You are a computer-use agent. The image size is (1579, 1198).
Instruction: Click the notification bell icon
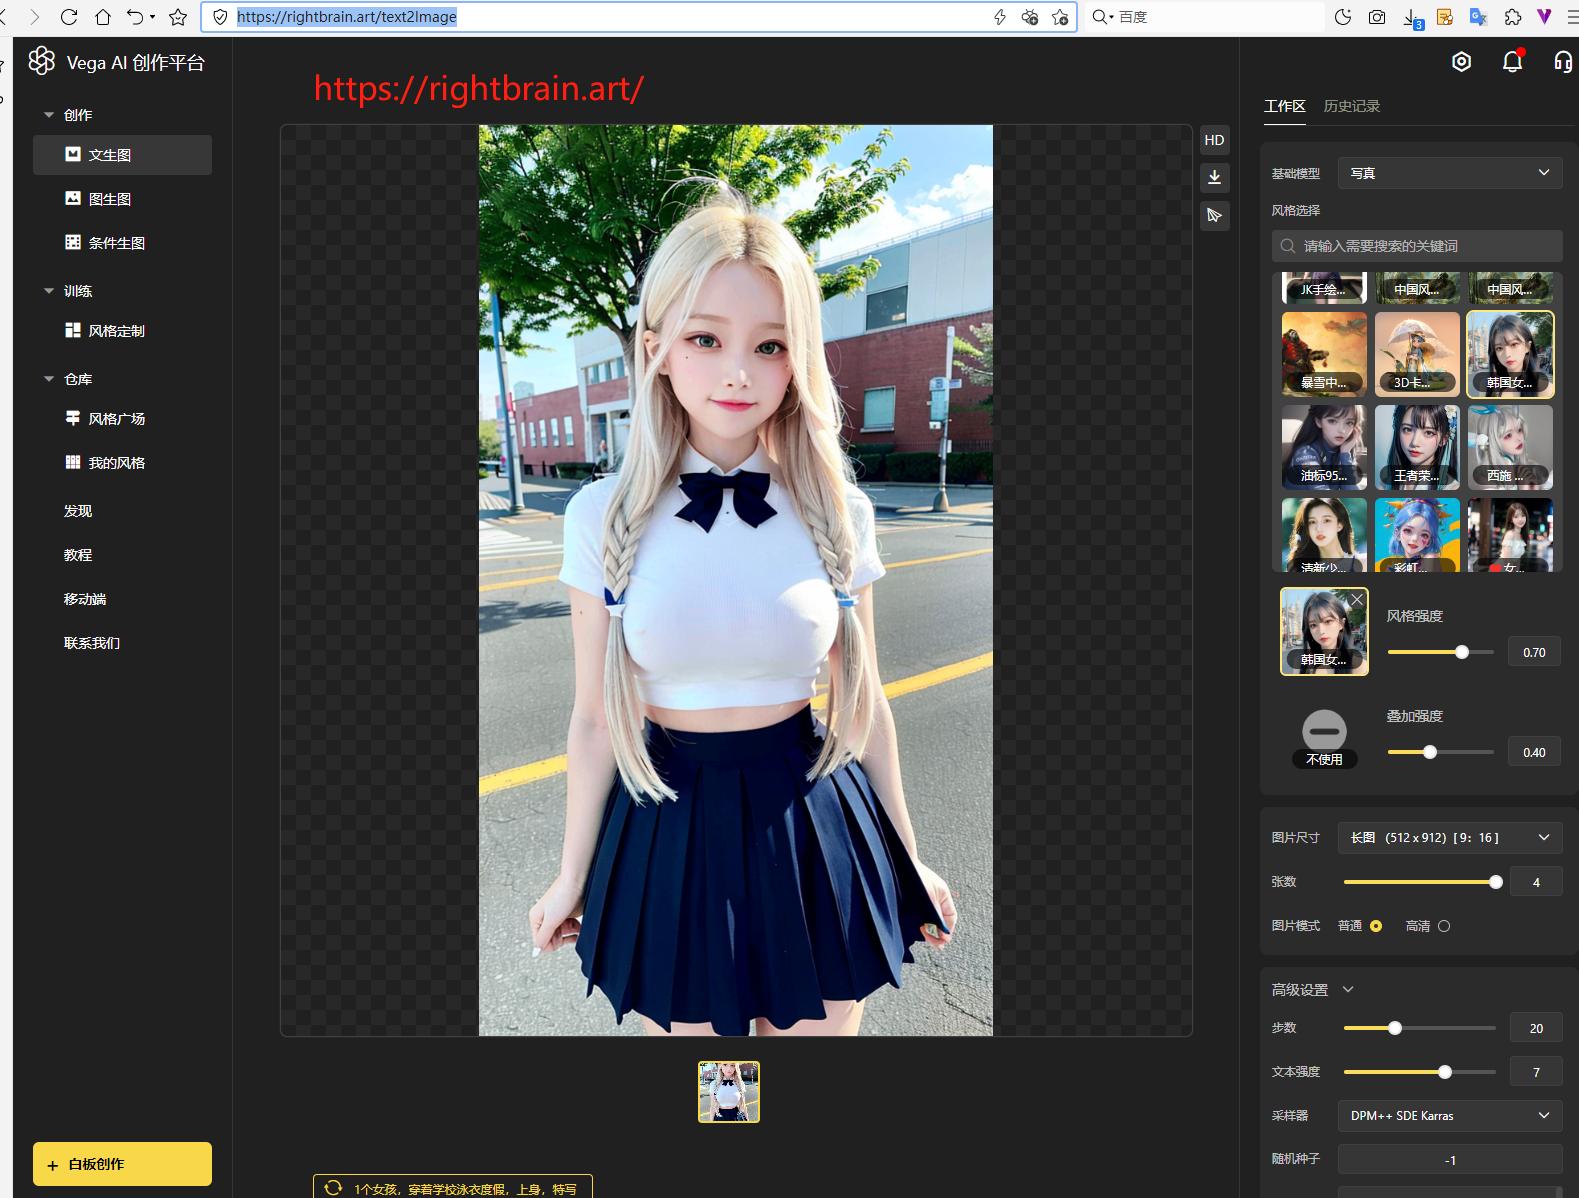tap(1512, 62)
